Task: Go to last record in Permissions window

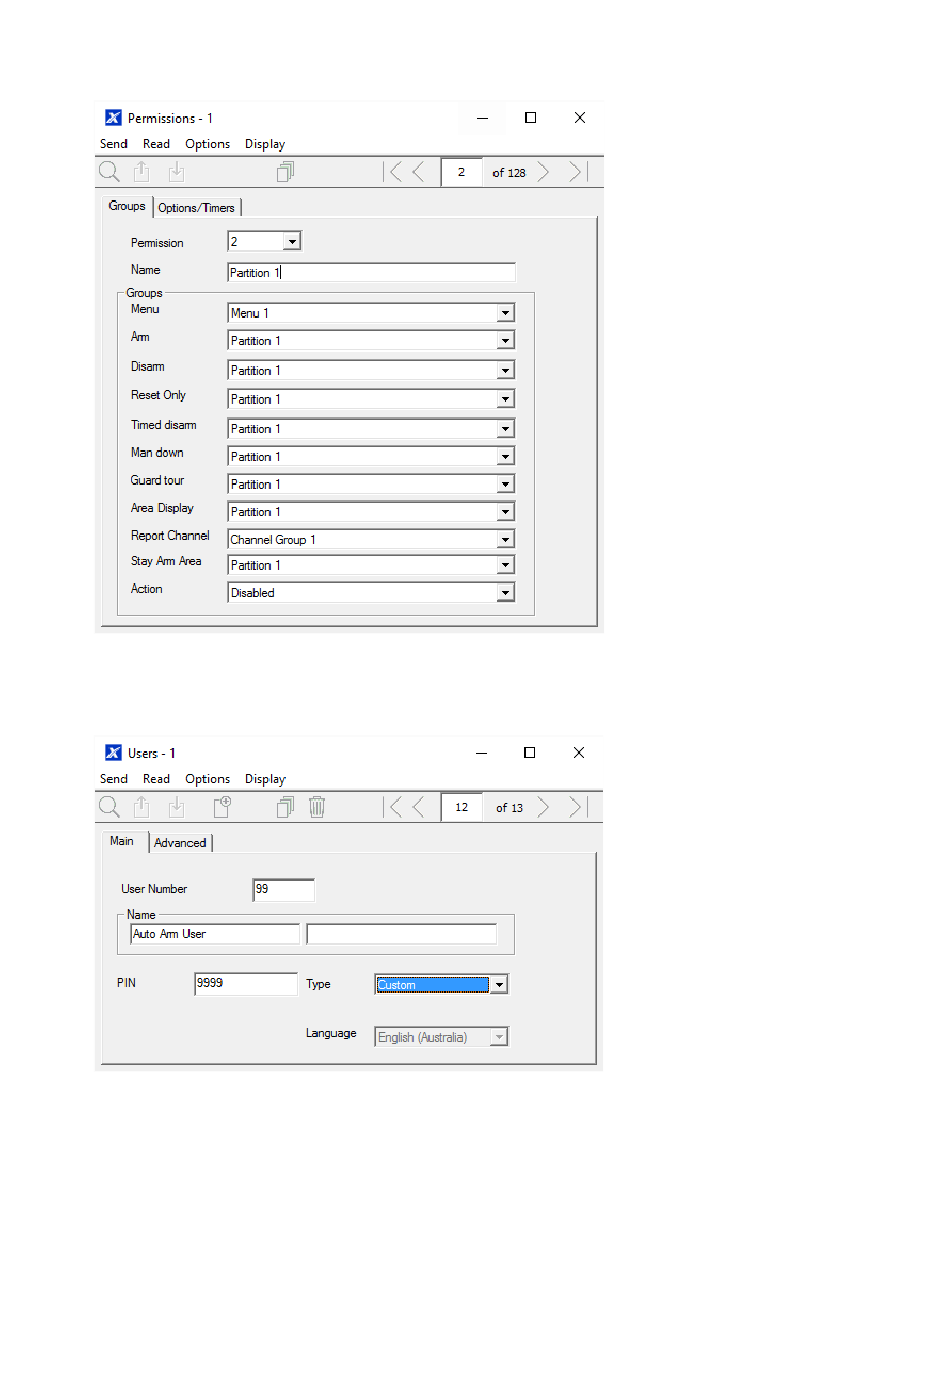Action: click(578, 172)
